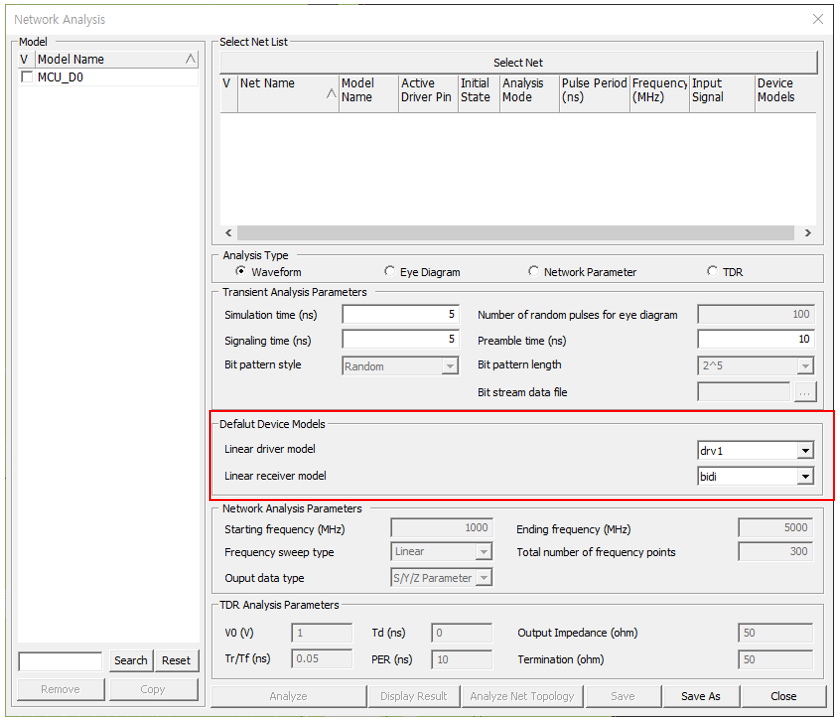Click the model search text box
The width and height of the screenshot is (840, 723).
tap(60, 661)
